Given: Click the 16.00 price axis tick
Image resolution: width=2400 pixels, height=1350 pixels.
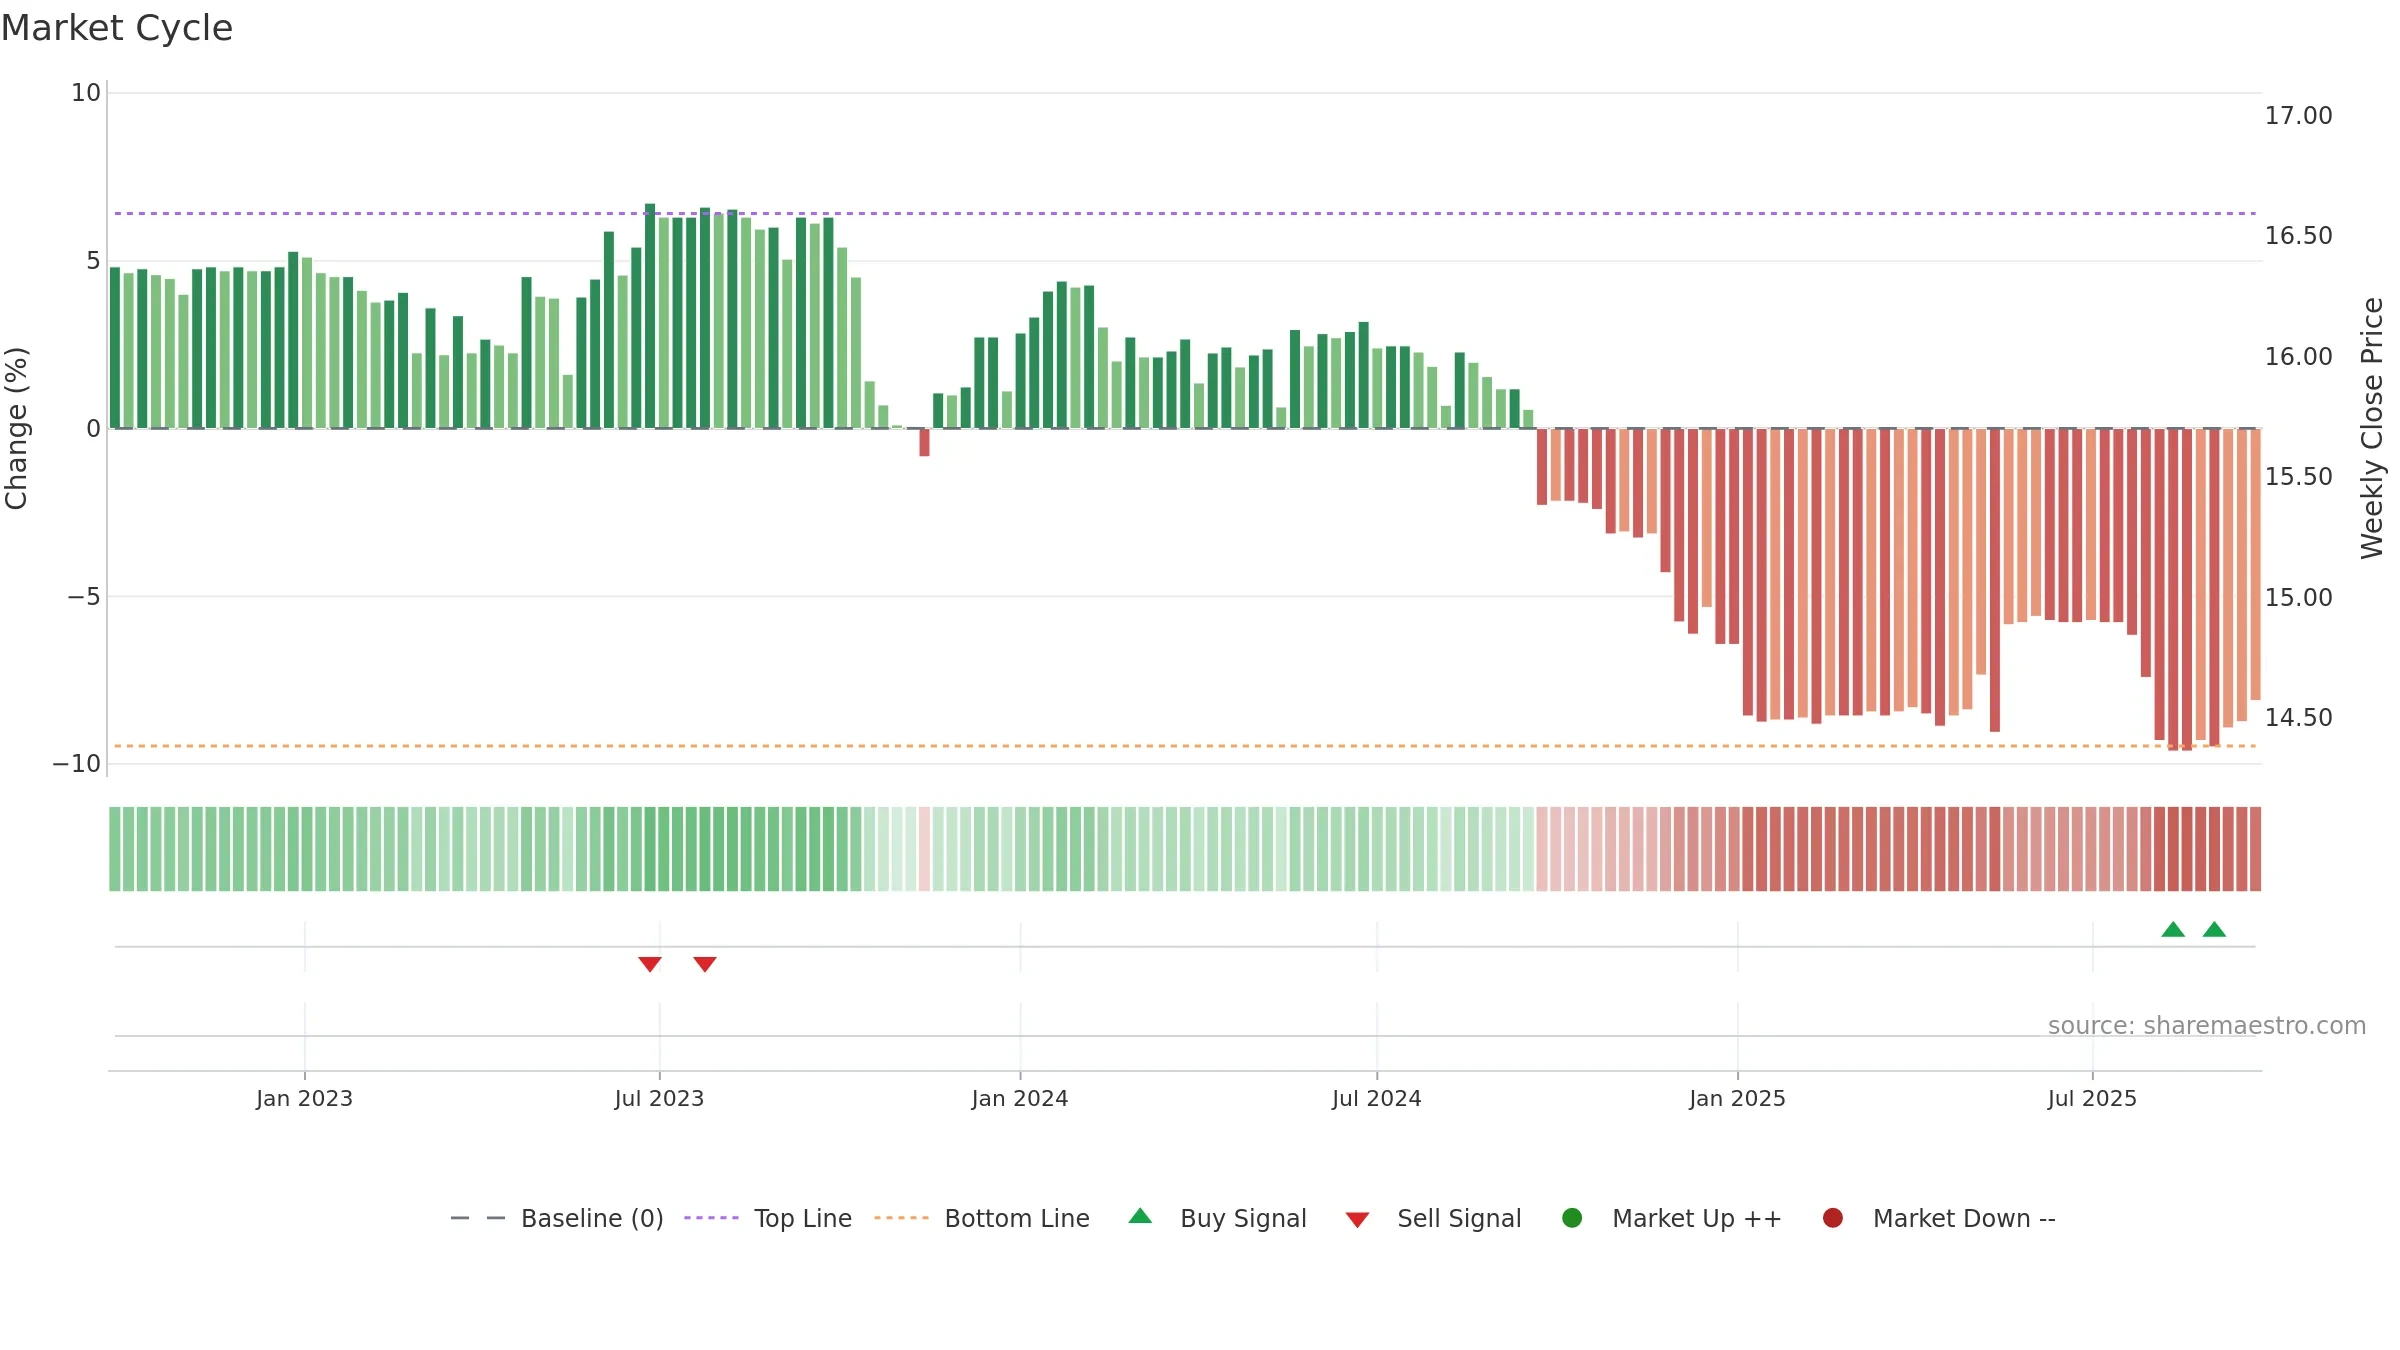Looking at the screenshot, I should [2298, 357].
